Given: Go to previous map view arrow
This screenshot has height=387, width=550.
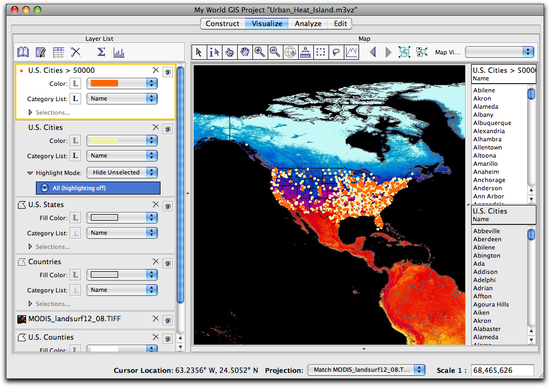Looking at the screenshot, I should click(x=373, y=53).
